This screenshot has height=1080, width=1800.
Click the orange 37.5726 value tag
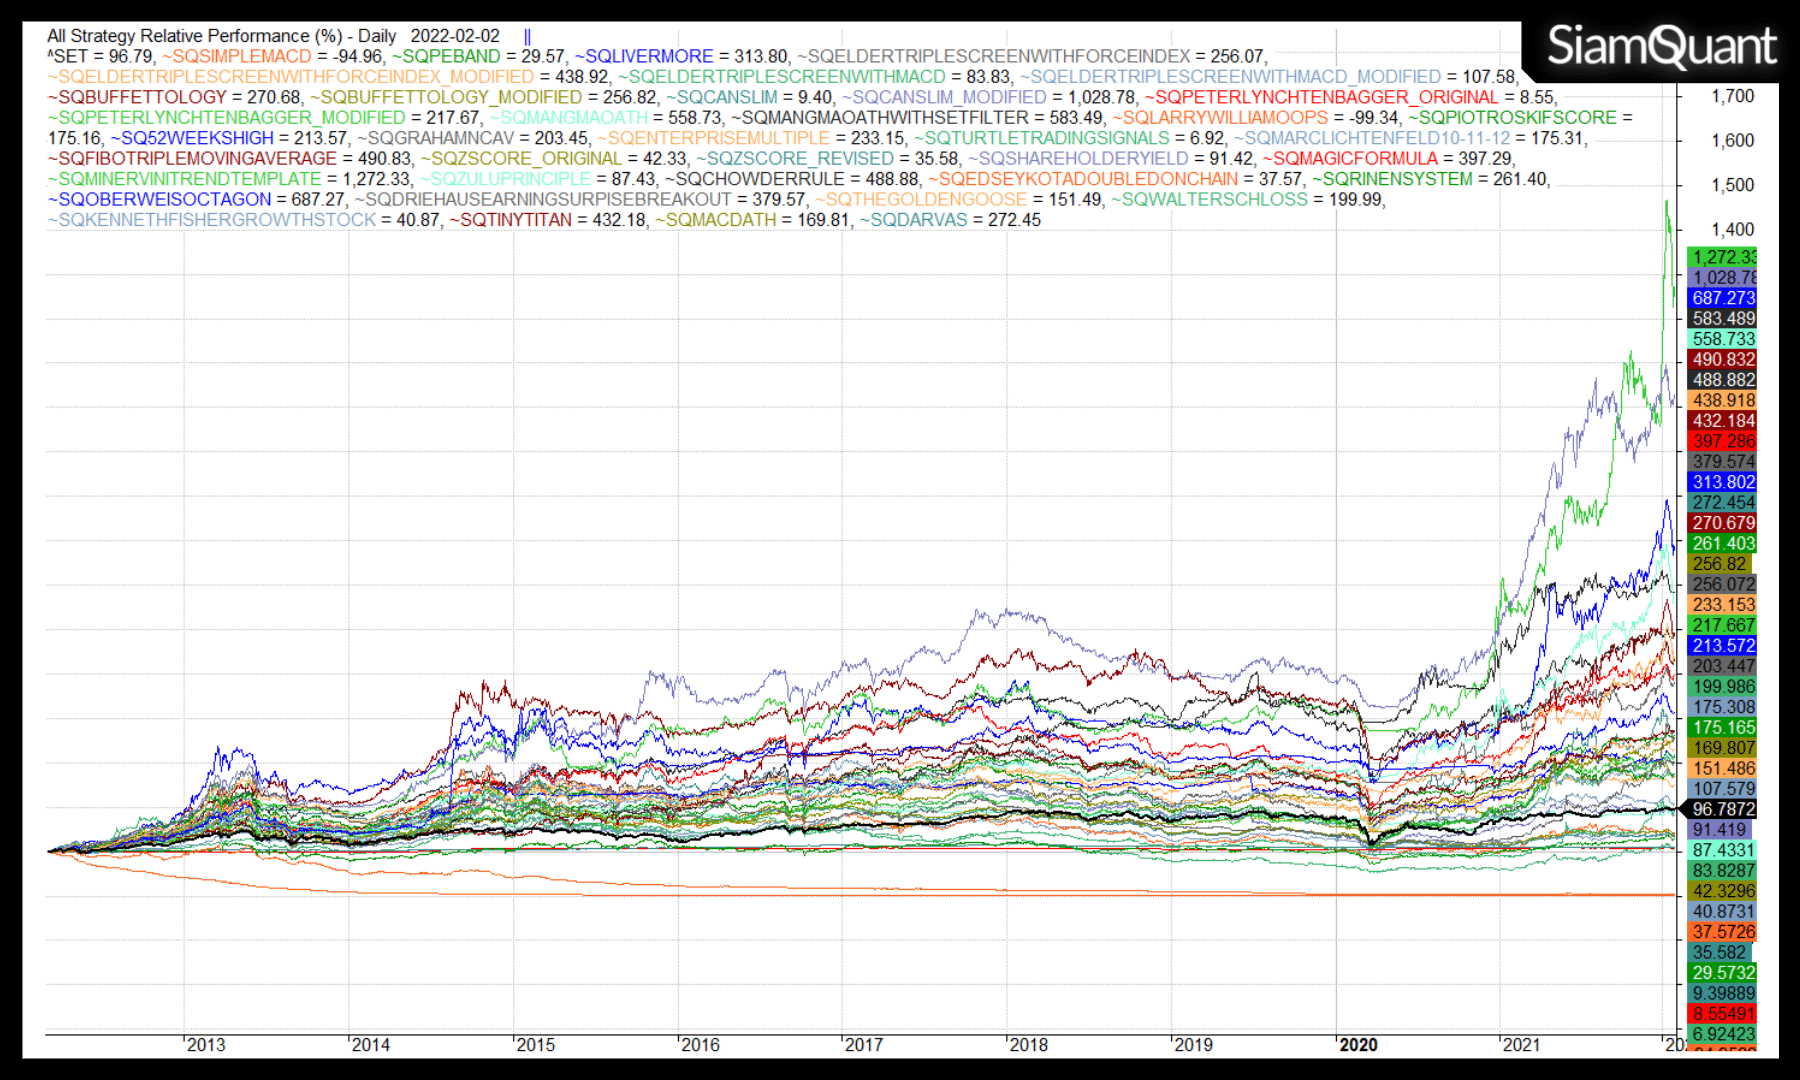coord(1722,932)
